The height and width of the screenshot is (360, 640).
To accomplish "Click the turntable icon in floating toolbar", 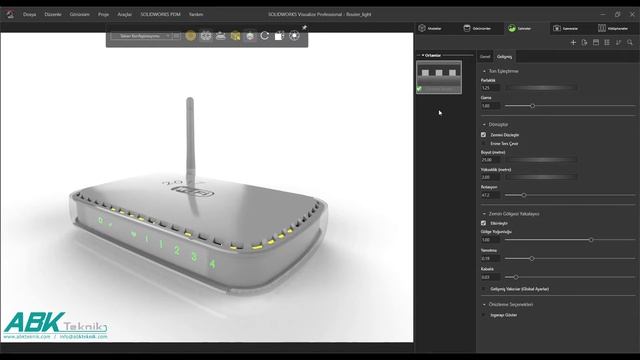I will [x=220, y=36].
